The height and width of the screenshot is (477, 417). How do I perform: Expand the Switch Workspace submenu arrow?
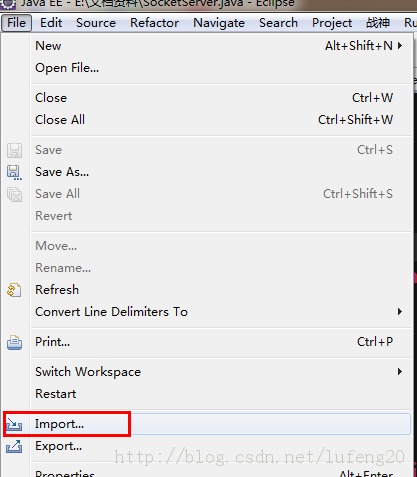pyautogui.click(x=400, y=372)
